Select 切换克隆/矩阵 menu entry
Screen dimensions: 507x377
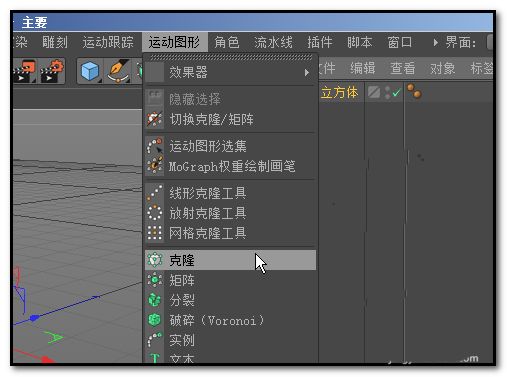pyautogui.click(x=230, y=119)
